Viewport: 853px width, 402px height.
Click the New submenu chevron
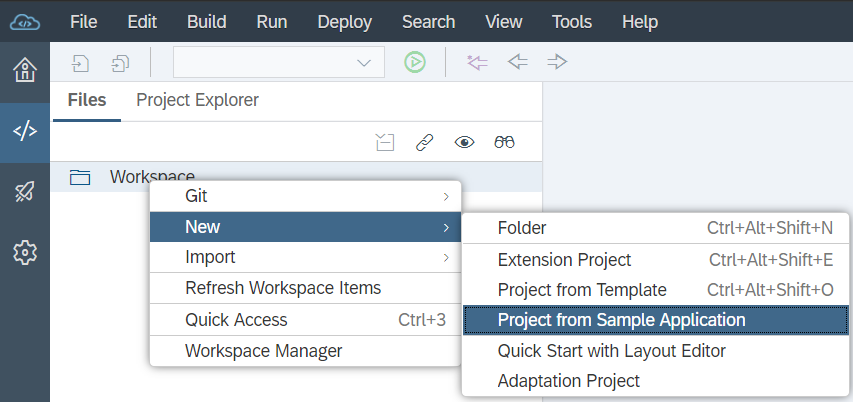pos(446,227)
